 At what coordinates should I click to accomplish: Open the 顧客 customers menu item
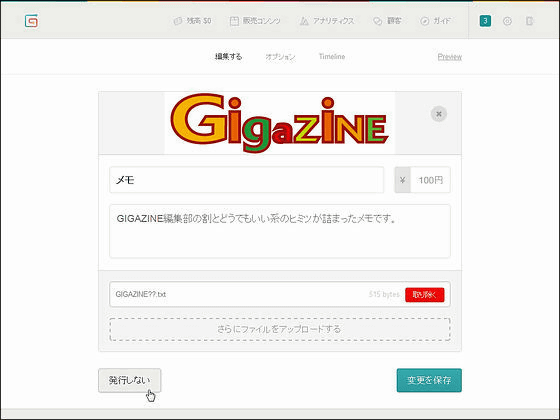(387, 21)
